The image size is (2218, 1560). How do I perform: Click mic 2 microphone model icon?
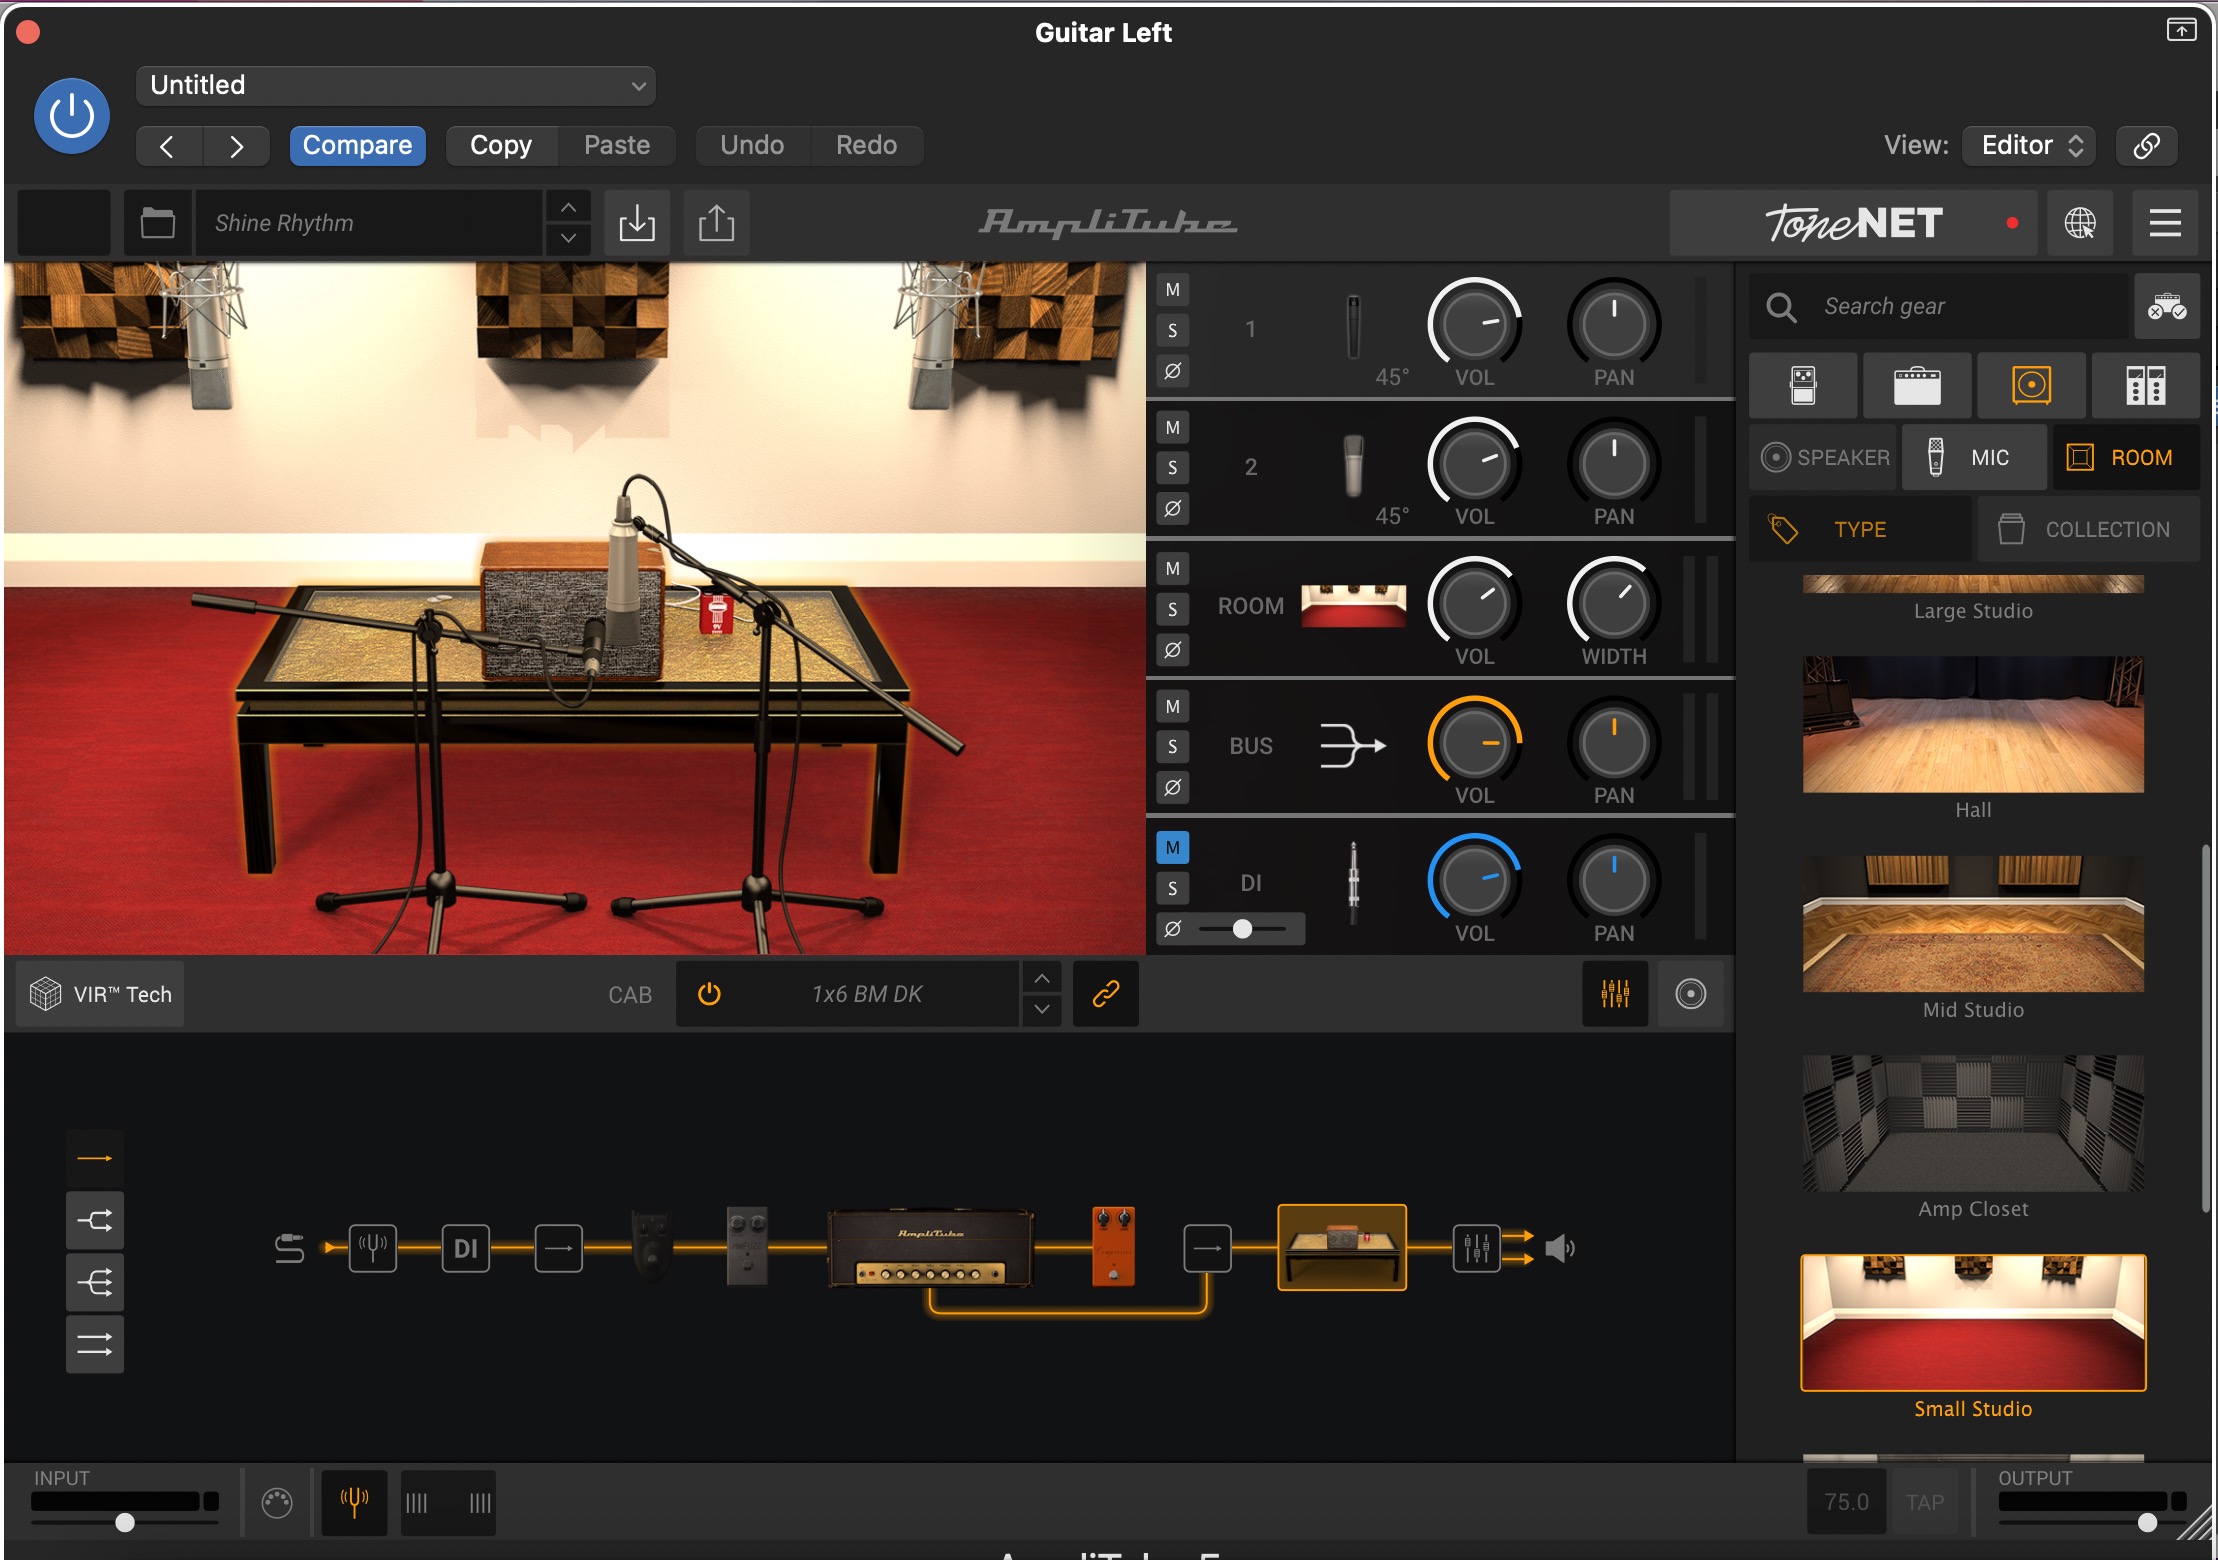click(x=1353, y=465)
